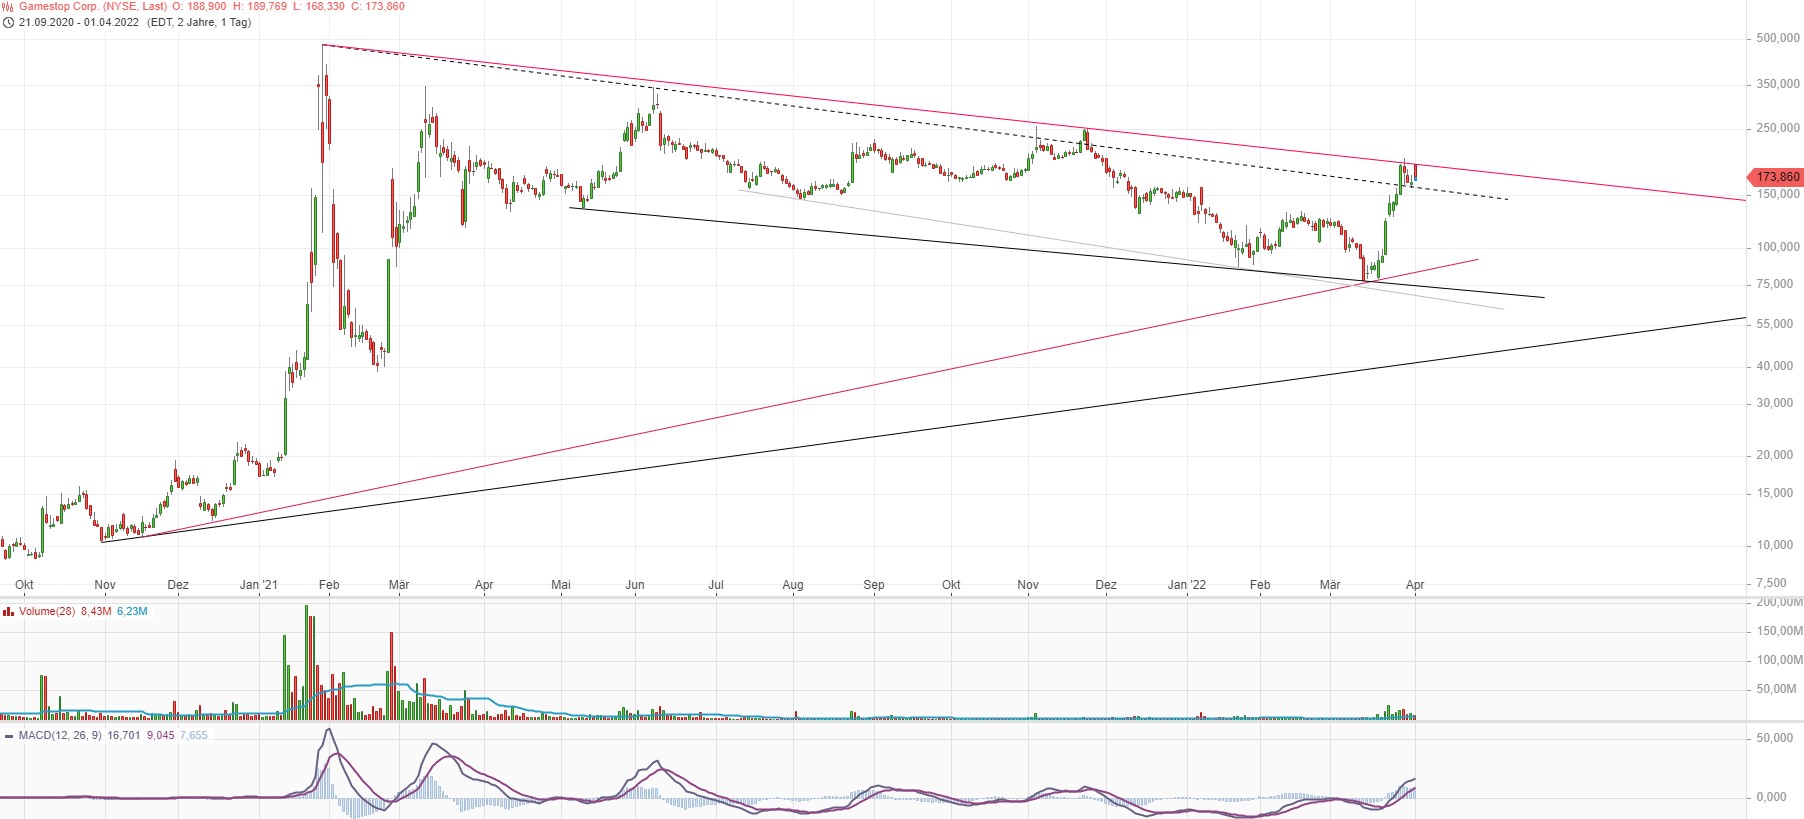This screenshot has width=1804, height=819.
Task: Click the clock icon next to the date range
Action: pos(9,22)
